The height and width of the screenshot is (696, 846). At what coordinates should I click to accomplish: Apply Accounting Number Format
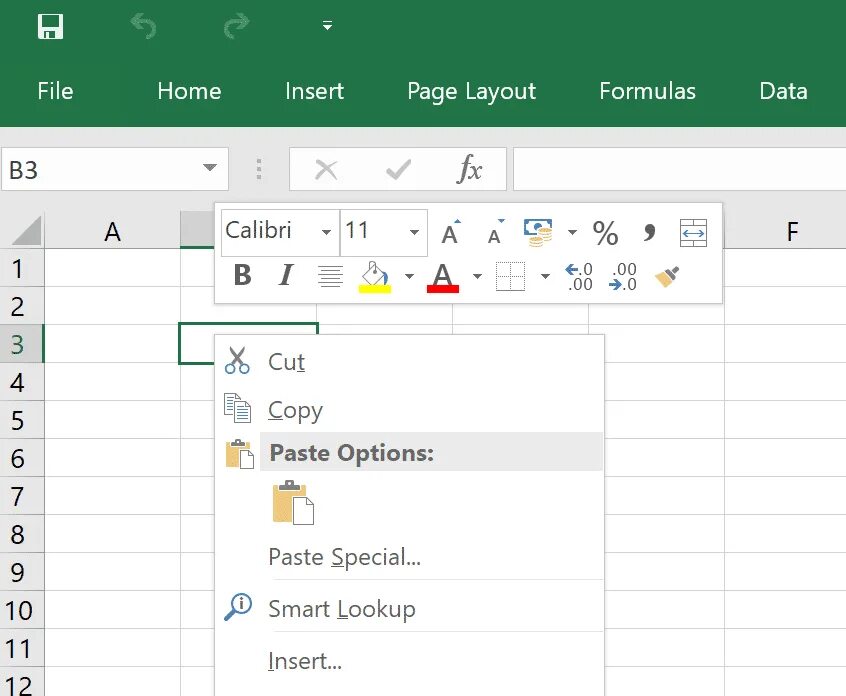pos(538,233)
